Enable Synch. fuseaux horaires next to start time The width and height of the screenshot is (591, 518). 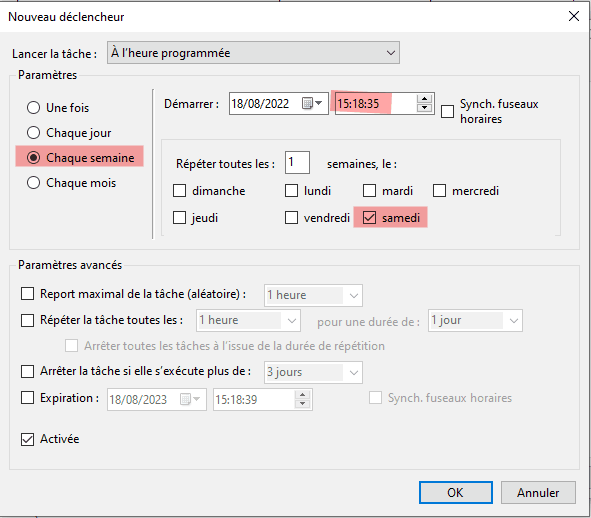[x=447, y=111]
